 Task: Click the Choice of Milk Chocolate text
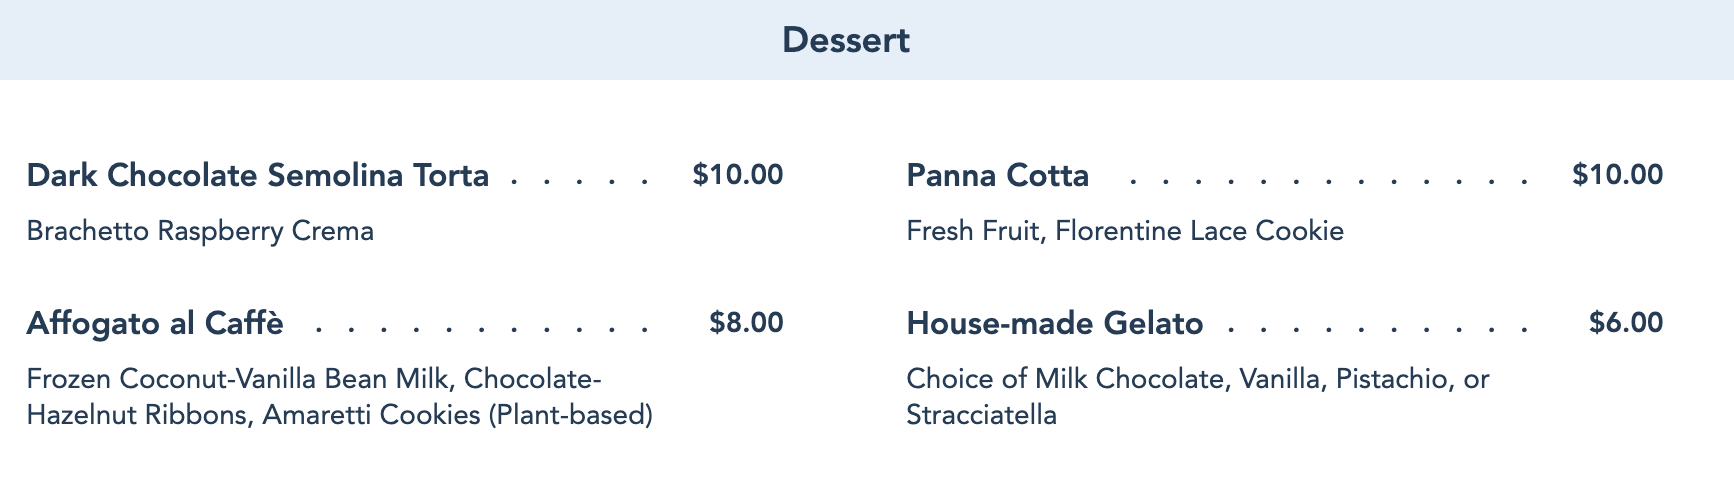point(1064,379)
